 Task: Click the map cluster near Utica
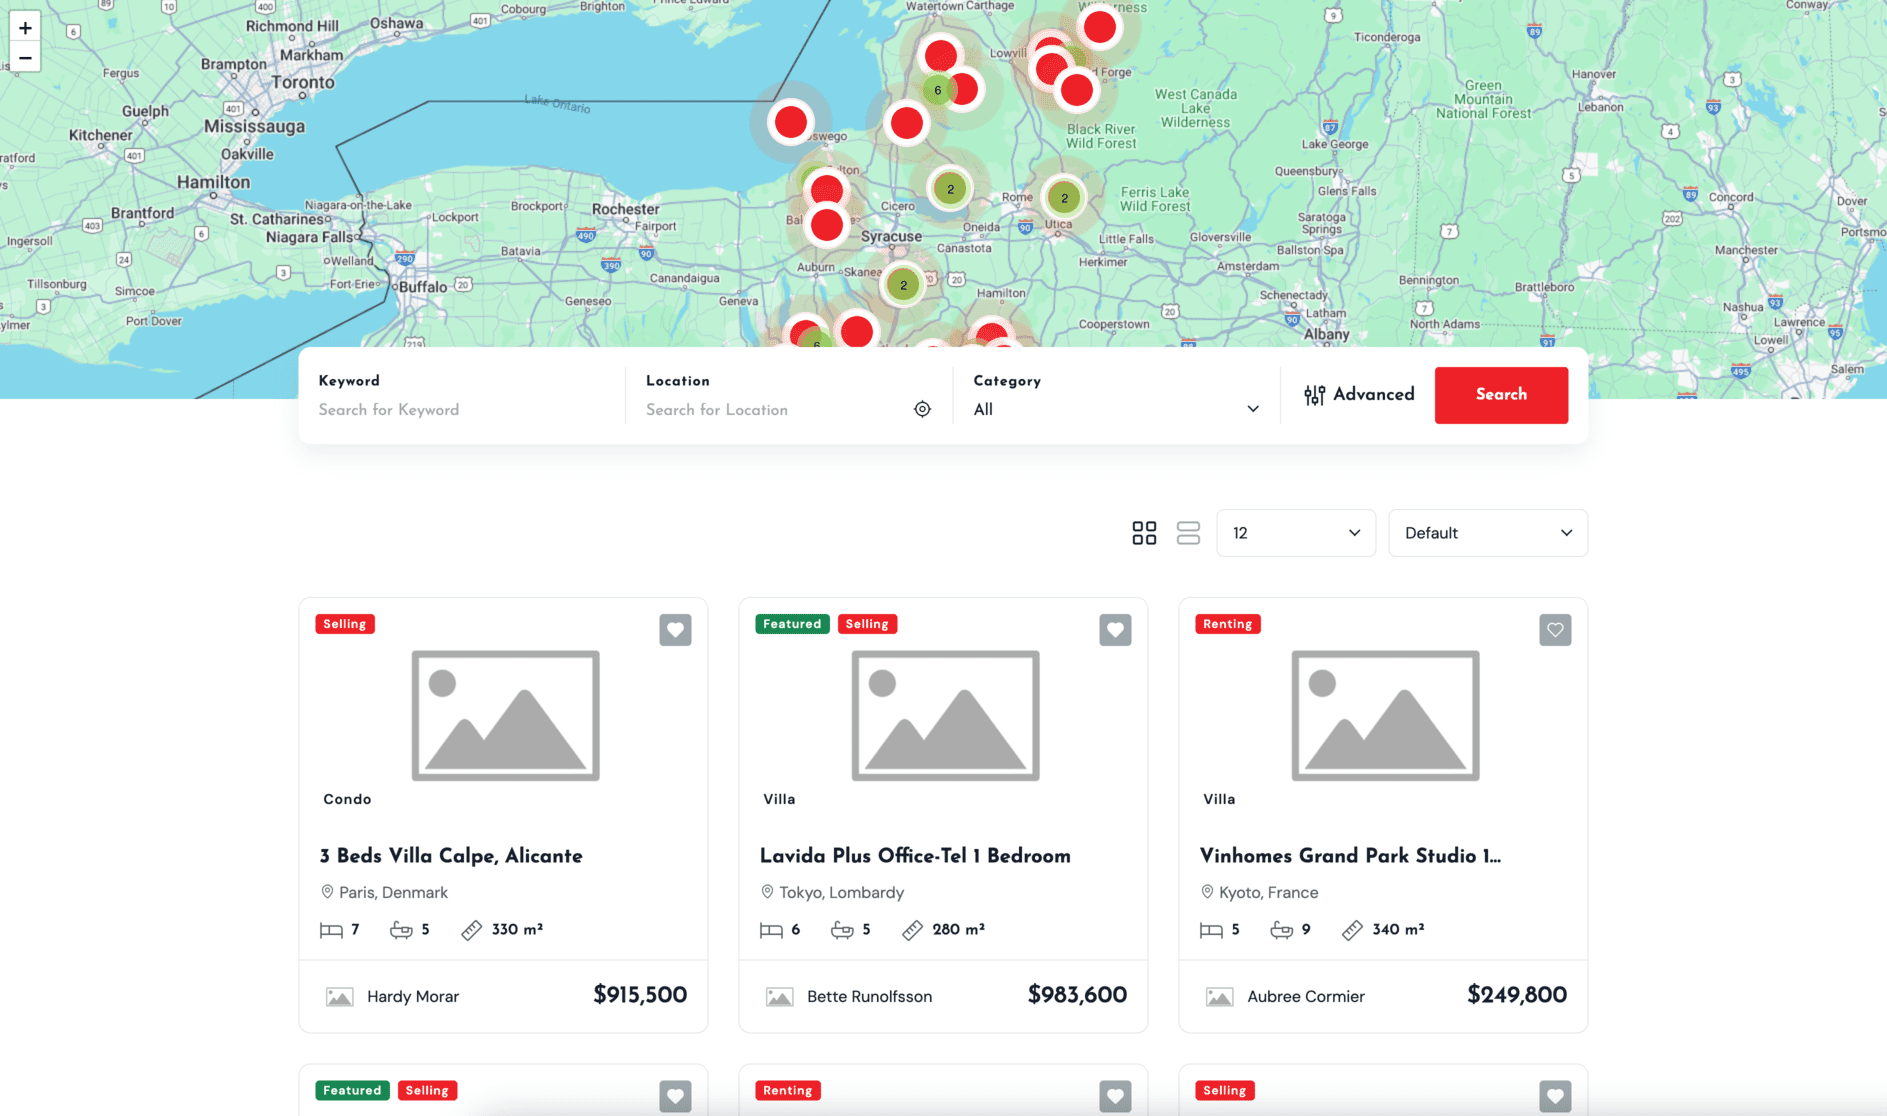[x=1064, y=198]
